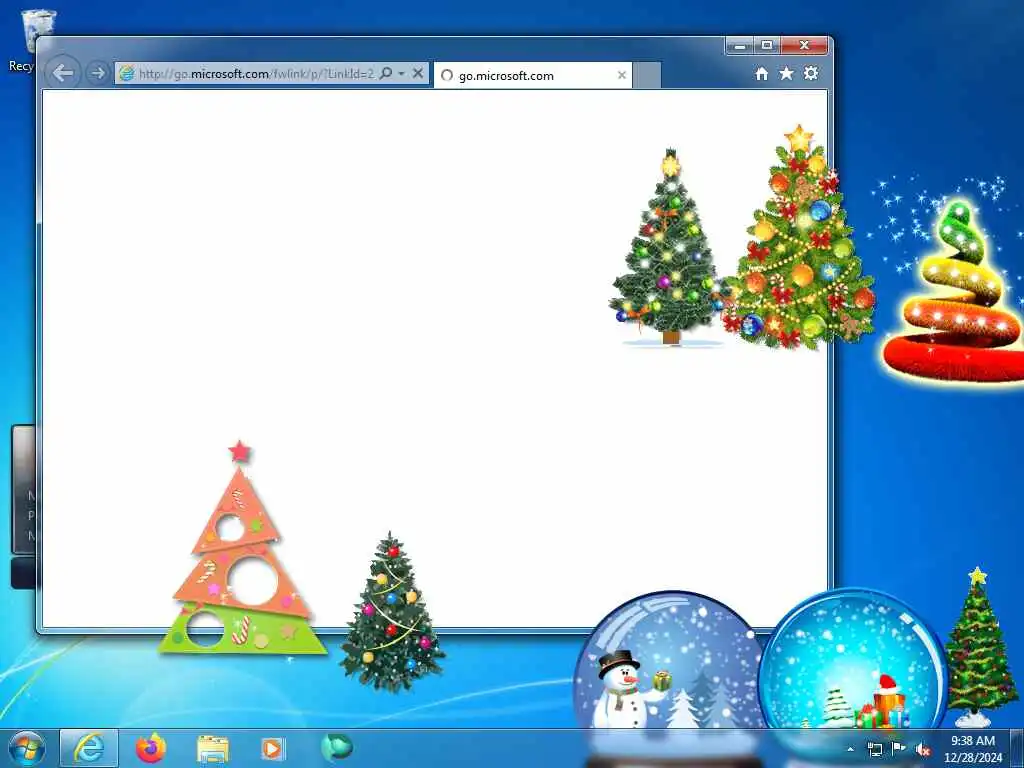
Task: Open a new blank tab
Action: pos(647,75)
